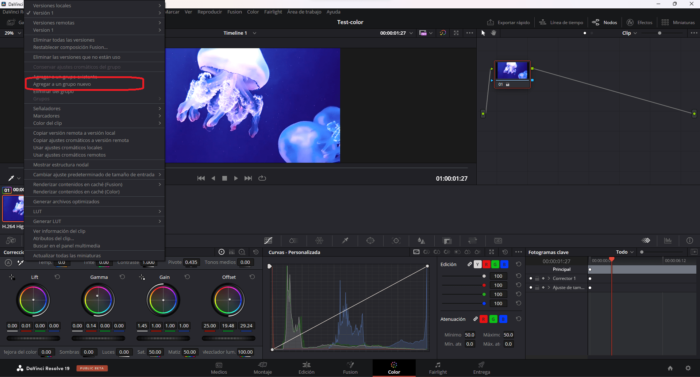Open the Key palette icon
This screenshot has width=700, height=377.
(x=447, y=240)
